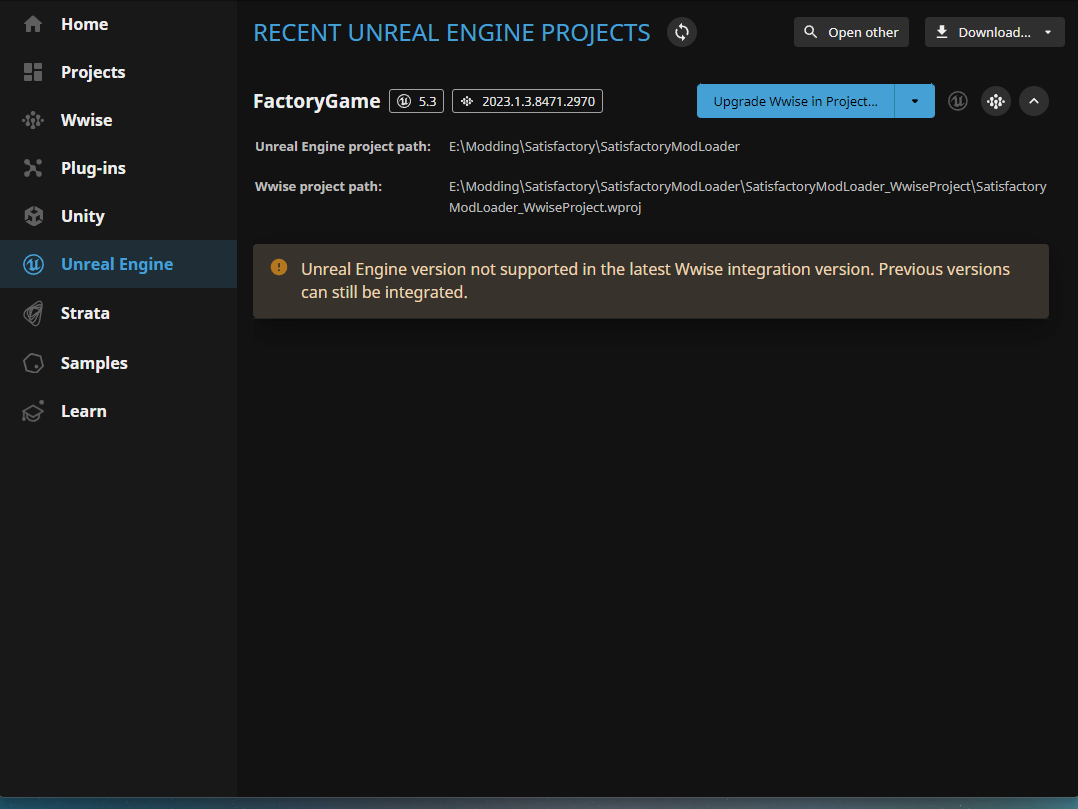Viewport: 1078px width, 809px height.
Task: Click the Wwise project .wproj path
Action: click(x=747, y=197)
